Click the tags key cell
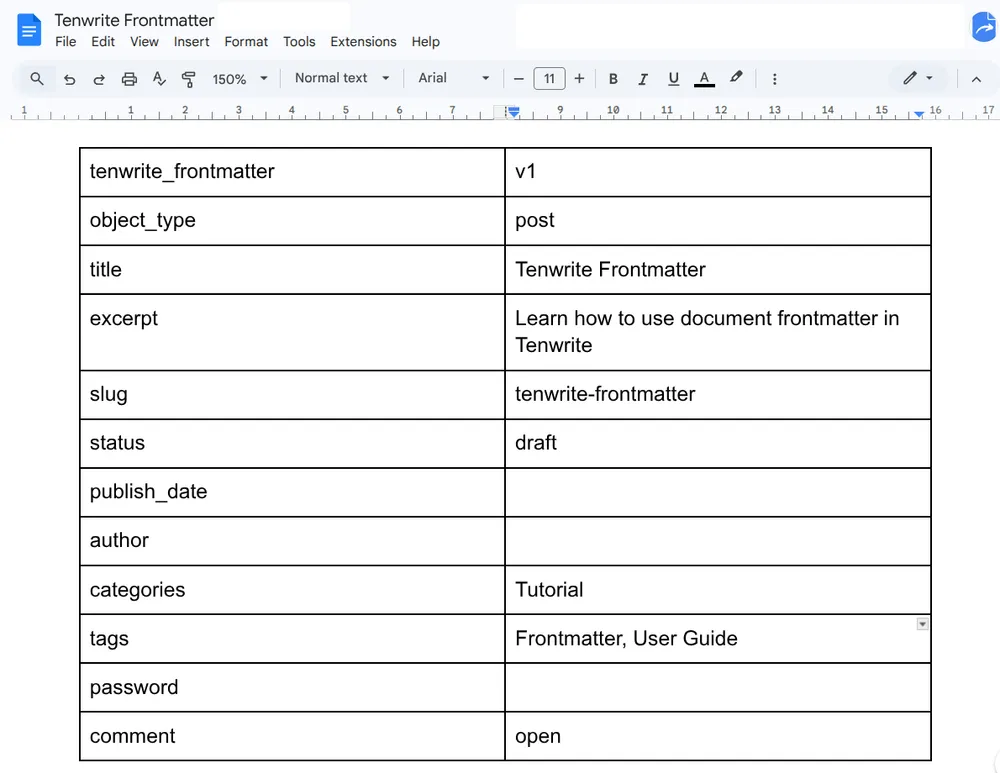The image size is (1000, 773). click(x=292, y=638)
